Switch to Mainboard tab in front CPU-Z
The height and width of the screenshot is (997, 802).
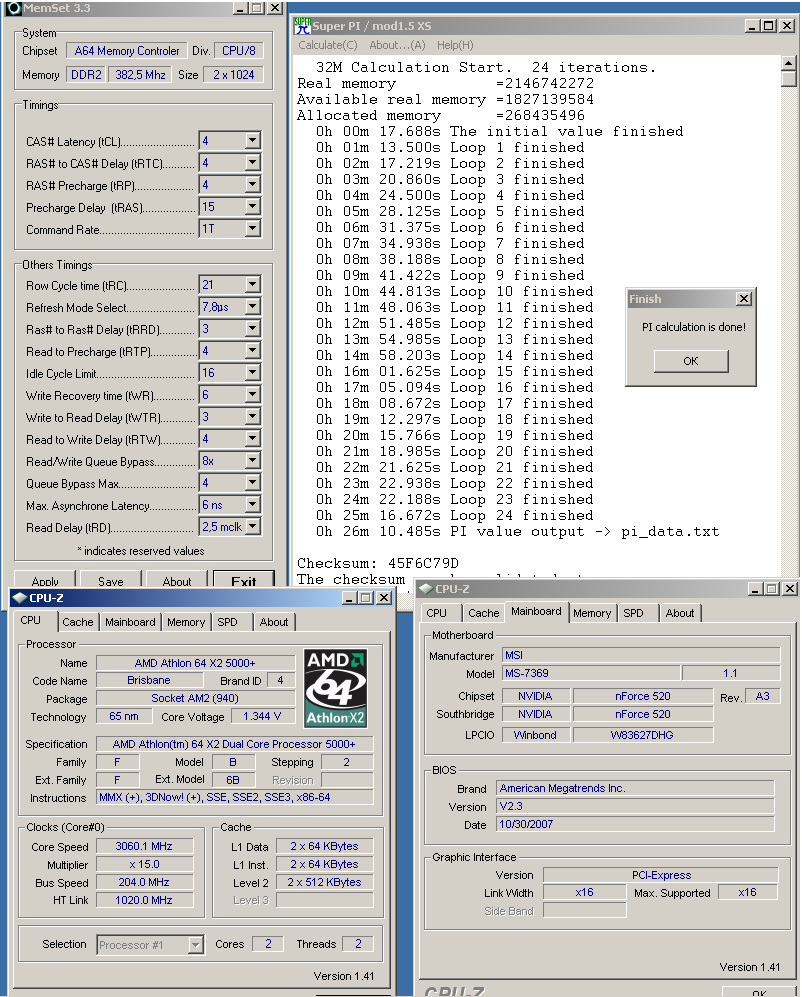tap(130, 622)
